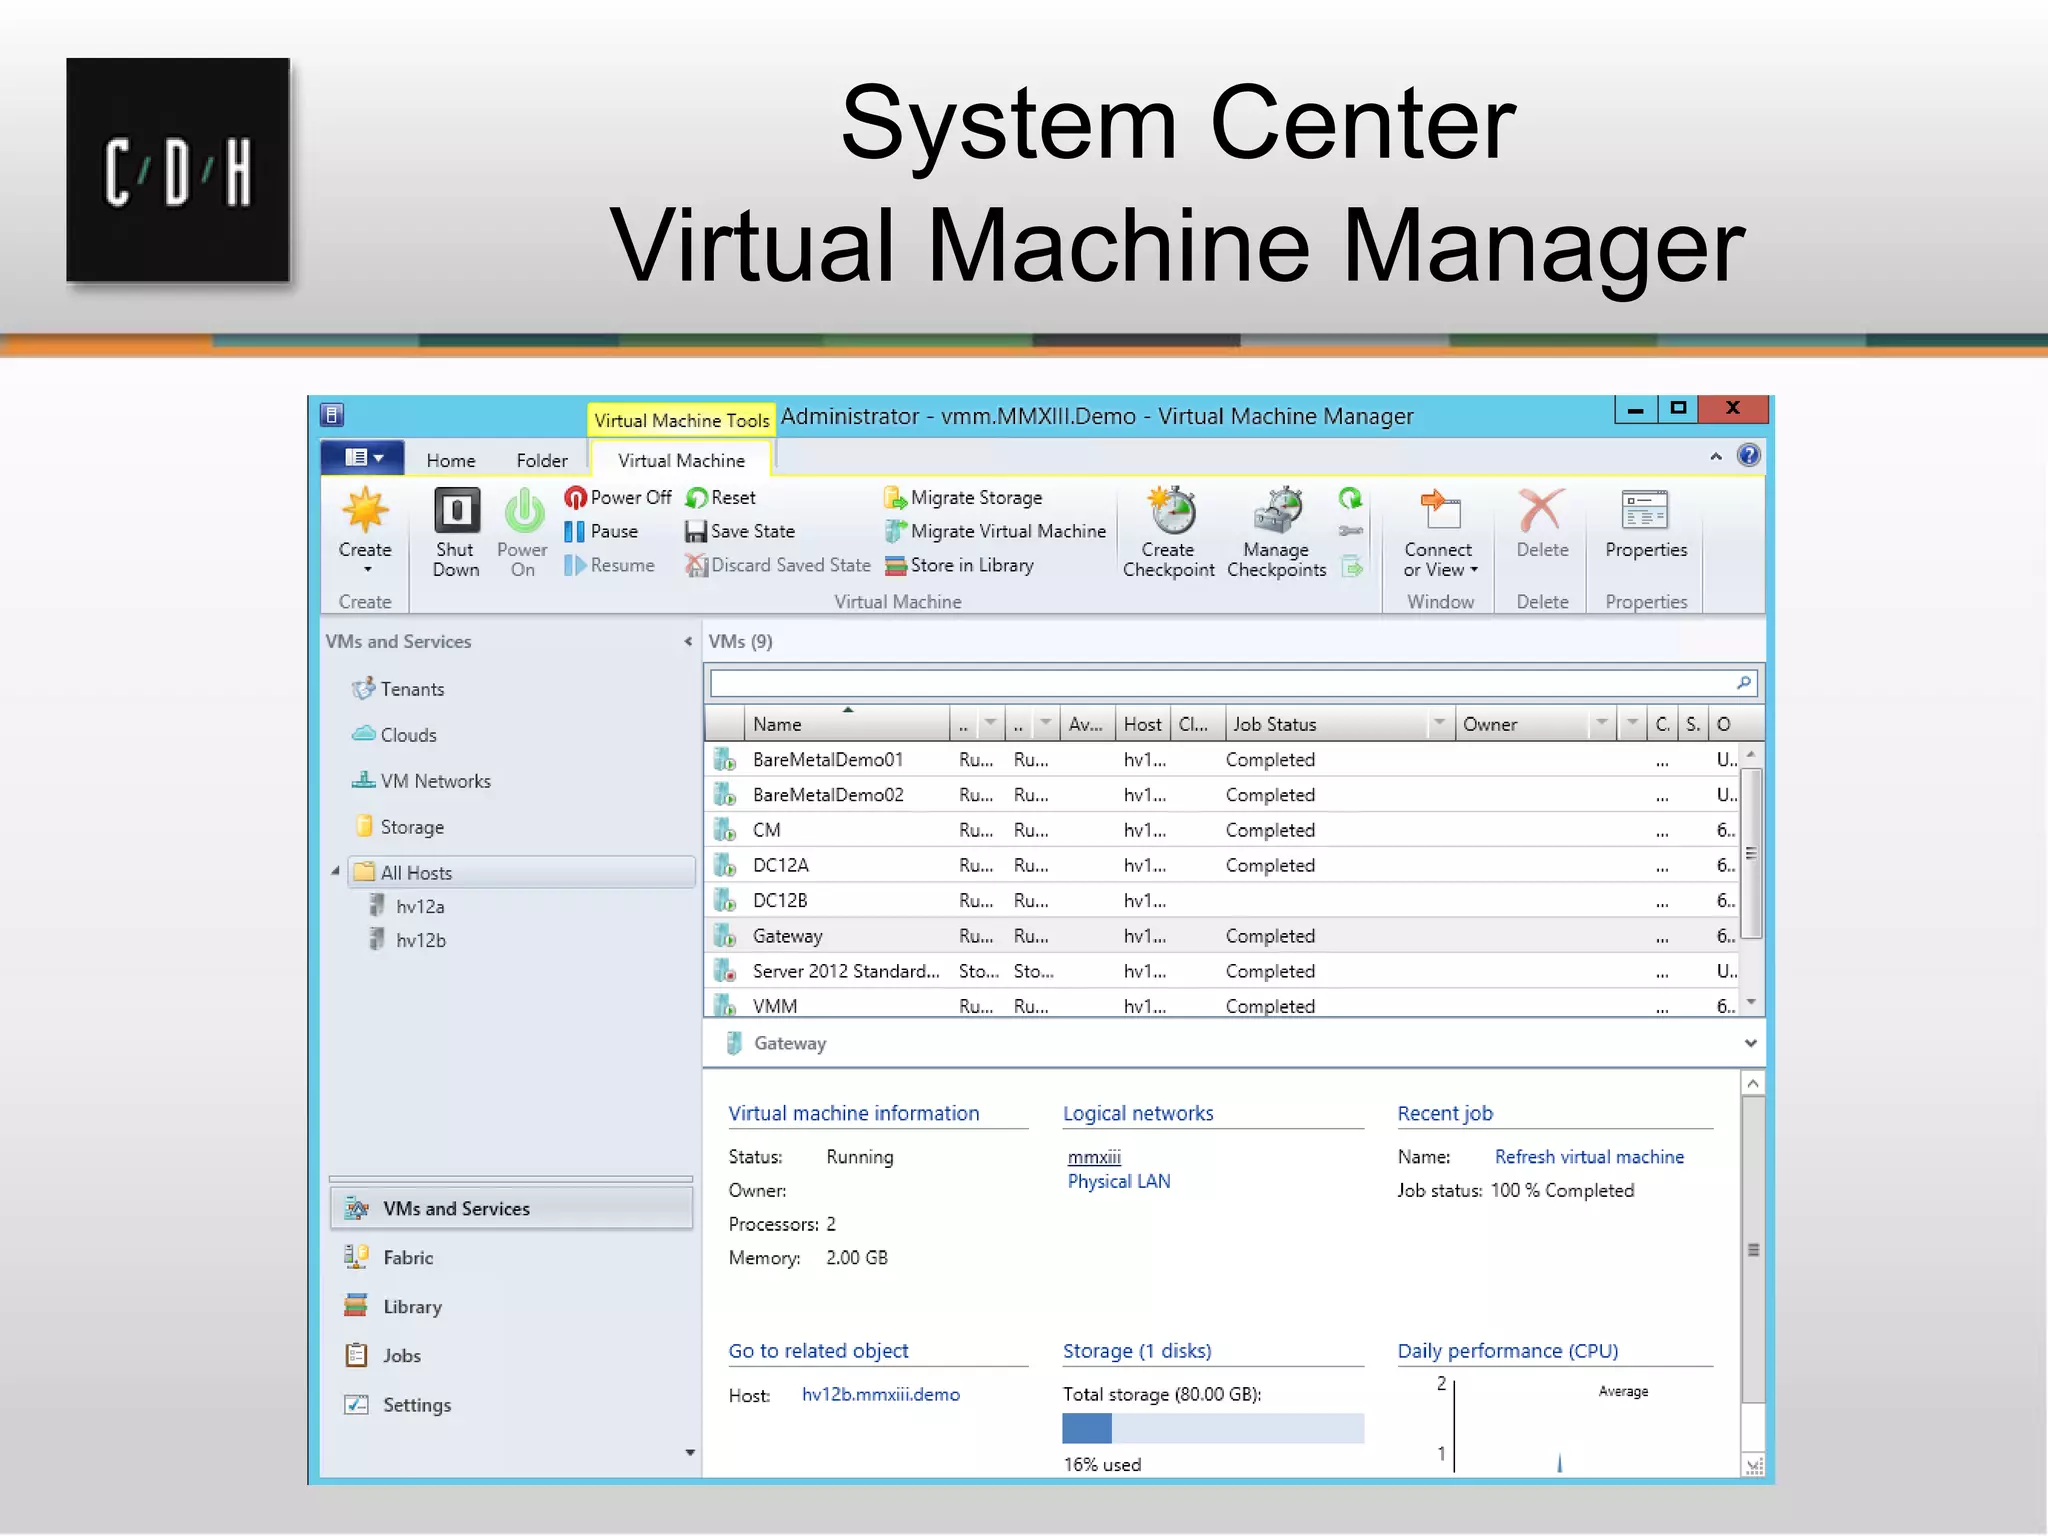Image resolution: width=2048 pixels, height=1536 pixels.
Task: Click the Total storage 16% used bar
Action: 1213,1428
